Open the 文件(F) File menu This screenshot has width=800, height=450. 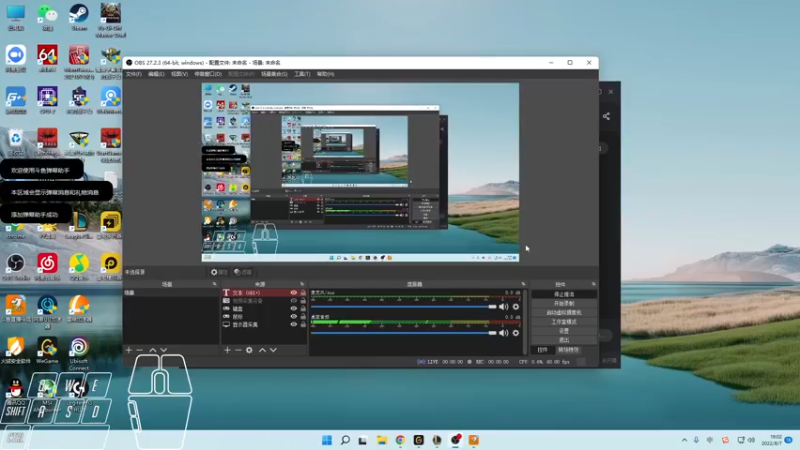[134, 74]
